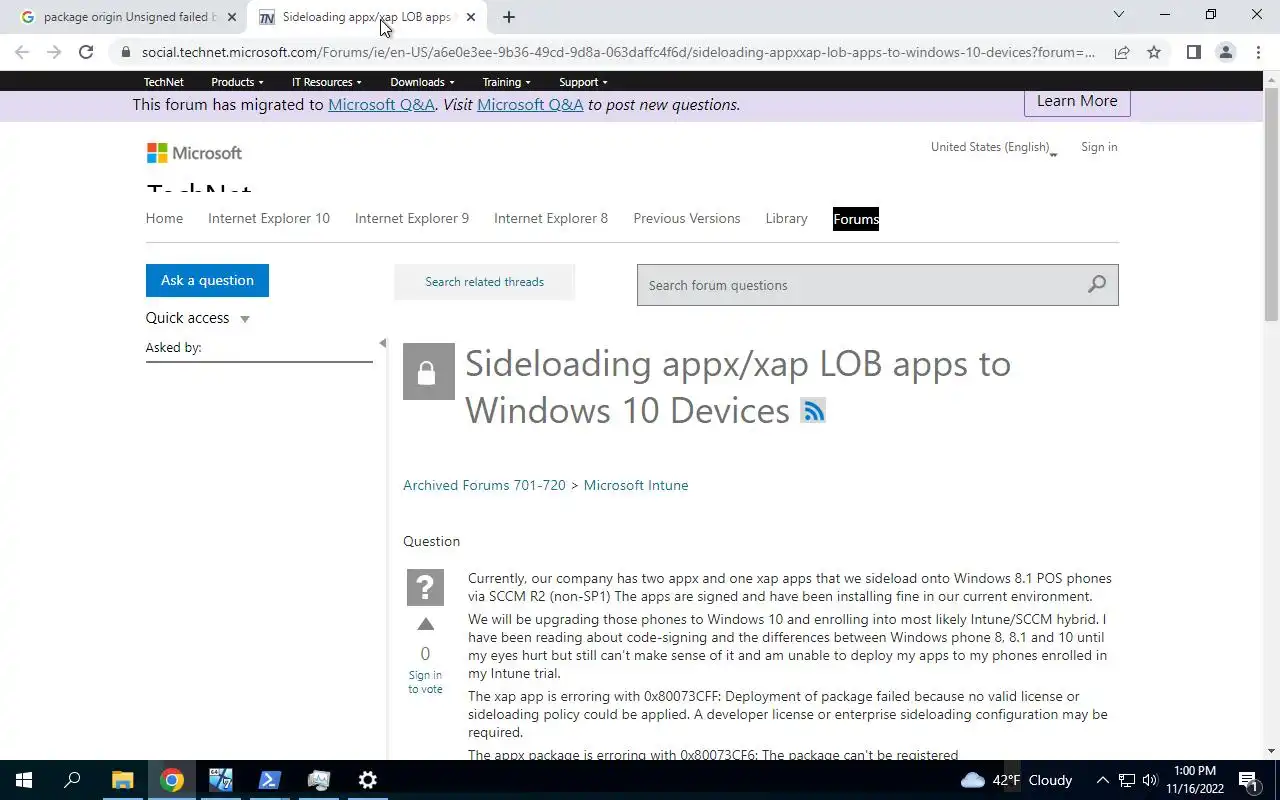Expand the Quick access dropdown arrow
Screen dimensions: 1280x800
[245, 319]
